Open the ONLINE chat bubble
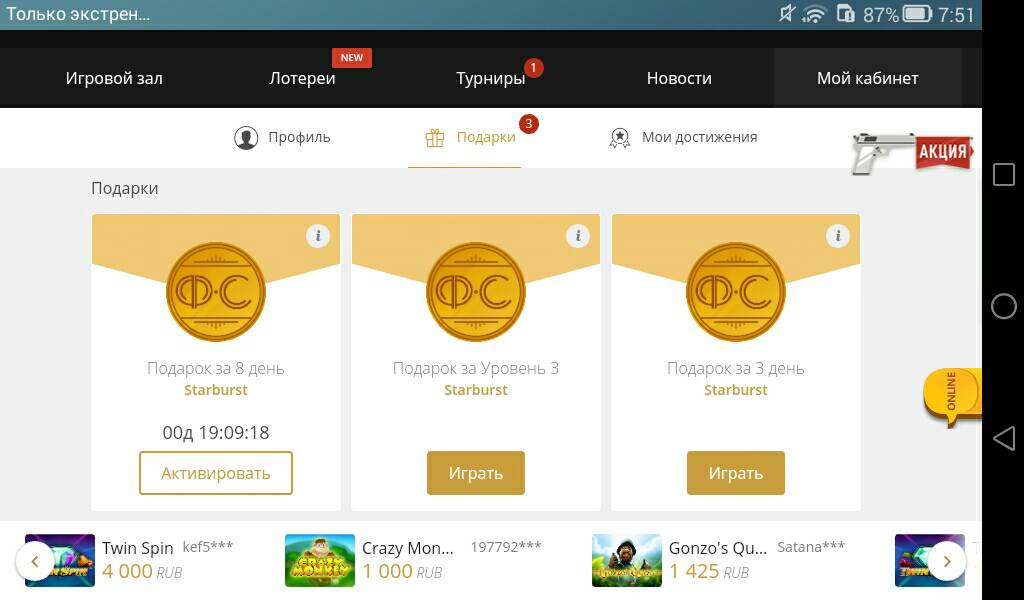The height and width of the screenshot is (600, 1024). [952, 396]
